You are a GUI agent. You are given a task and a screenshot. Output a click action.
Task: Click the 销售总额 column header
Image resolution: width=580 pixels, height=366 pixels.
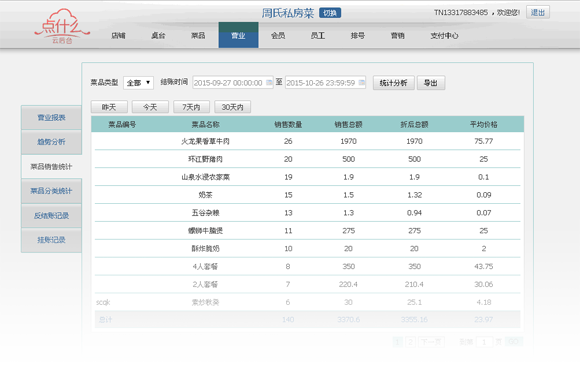point(348,124)
